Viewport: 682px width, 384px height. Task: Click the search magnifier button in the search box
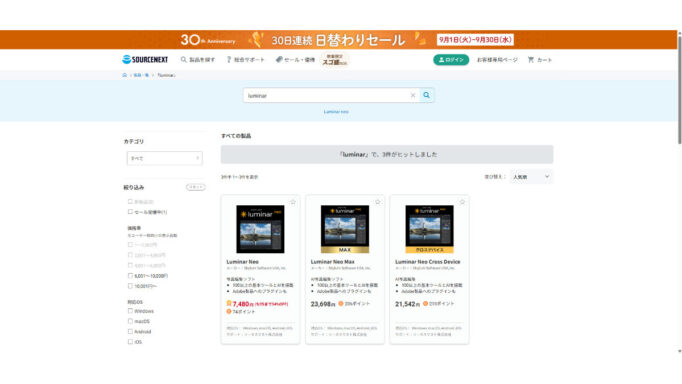pyautogui.click(x=427, y=95)
